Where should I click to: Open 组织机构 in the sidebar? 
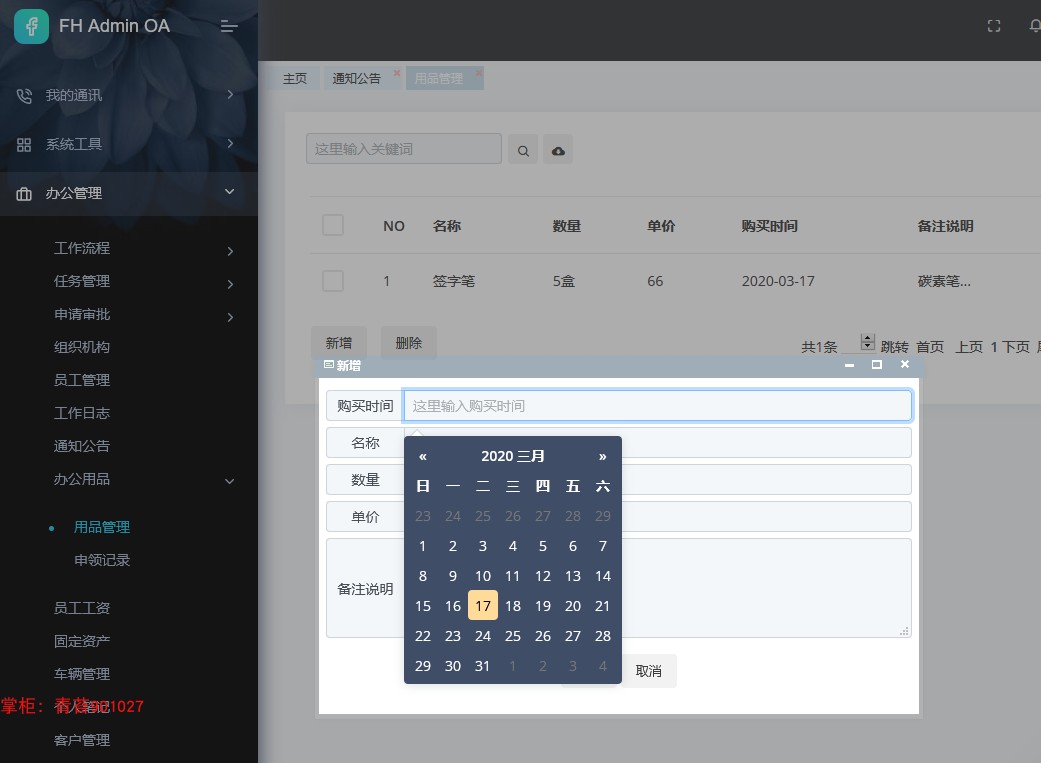pos(82,347)
